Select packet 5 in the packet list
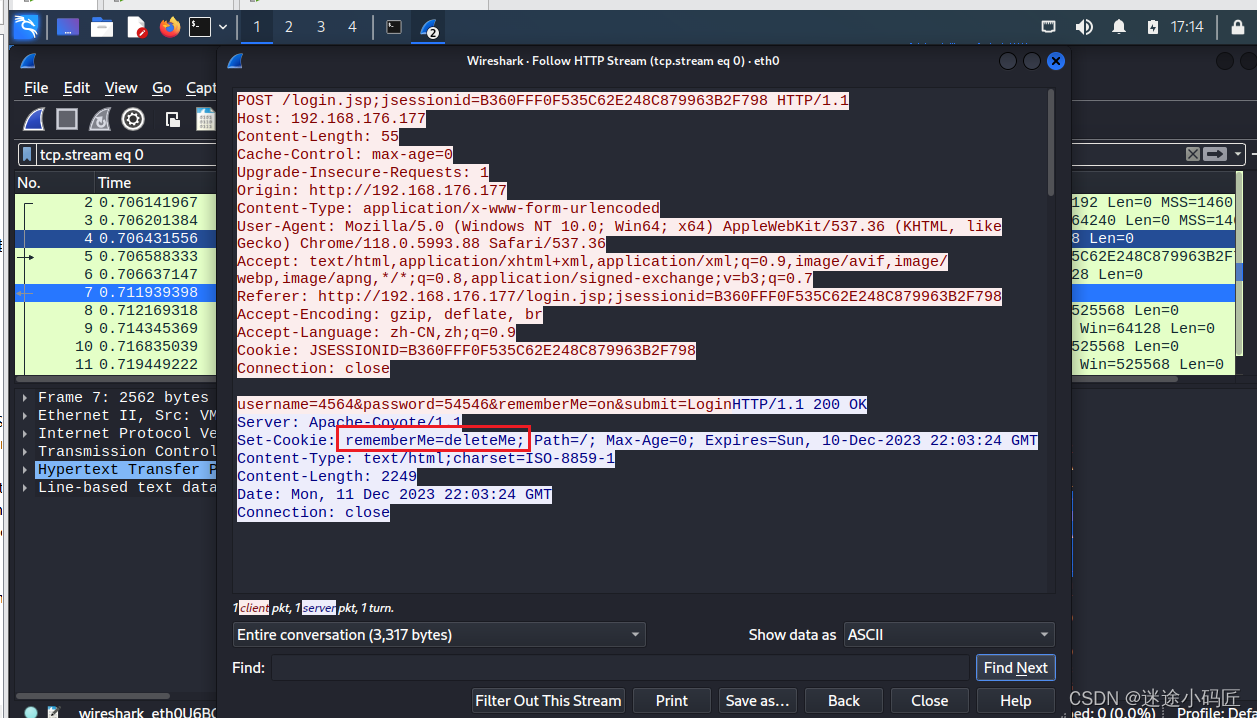This screenshot has height=718, width=1257. click(x=115, y=256)
